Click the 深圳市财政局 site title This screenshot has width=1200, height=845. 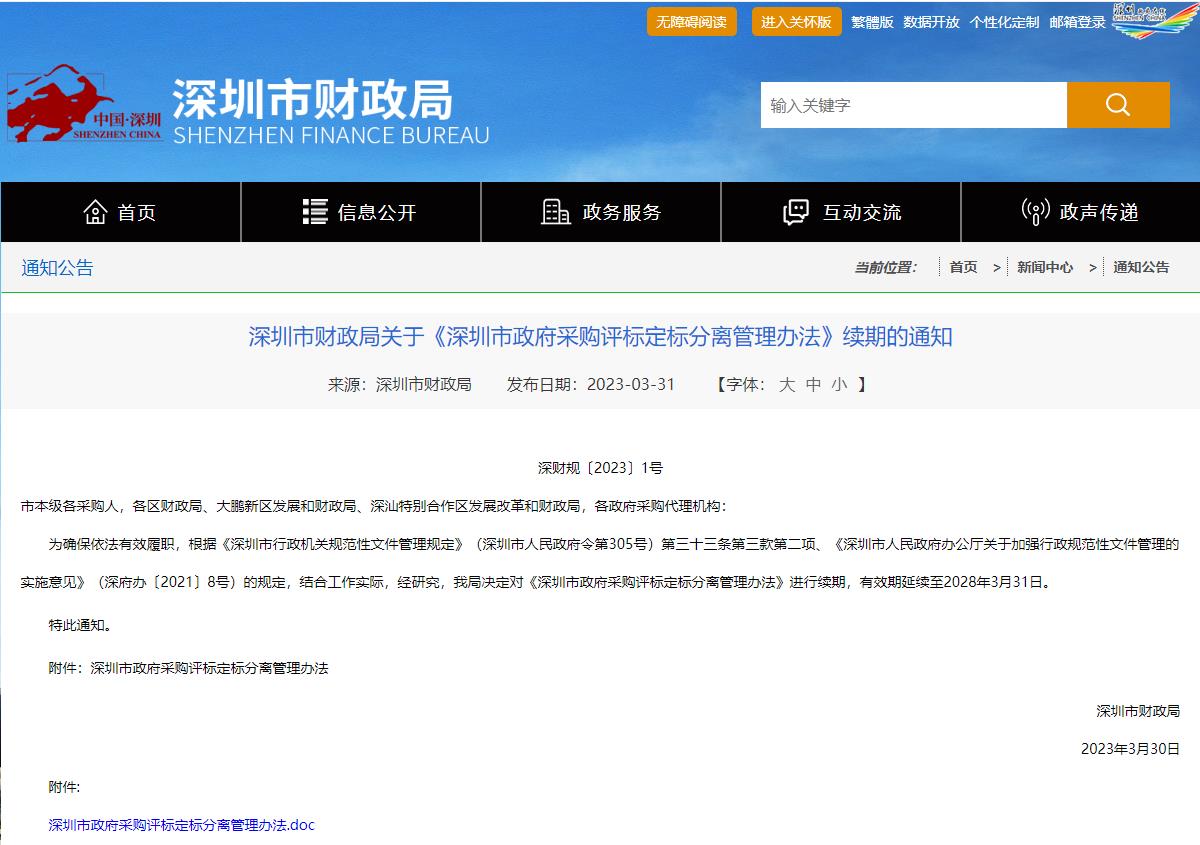313,99
